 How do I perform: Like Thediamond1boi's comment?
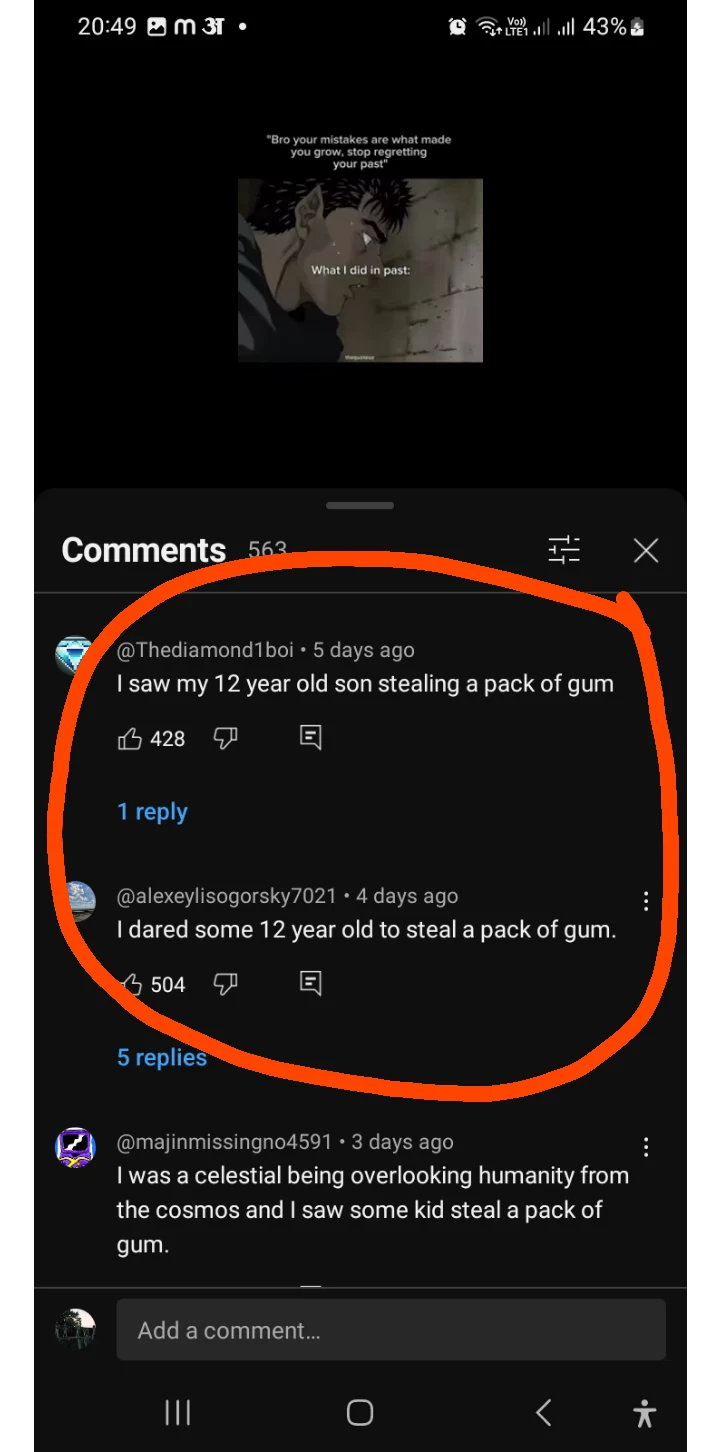[130, 739]
